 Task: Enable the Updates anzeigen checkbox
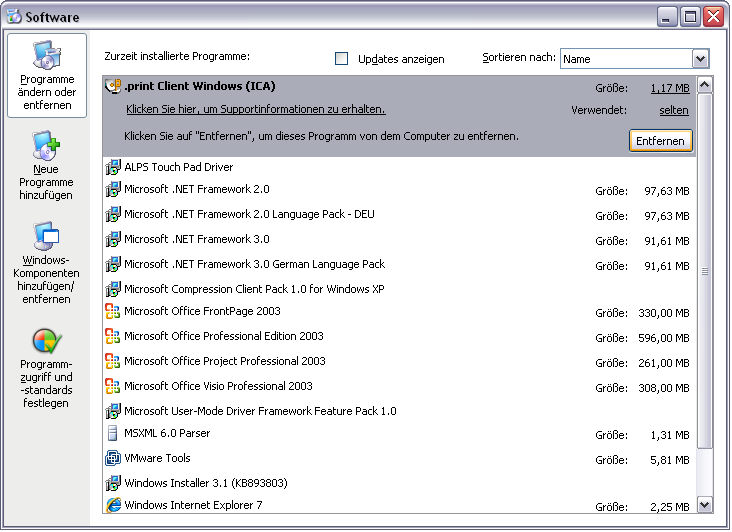(x=342, y=58)
